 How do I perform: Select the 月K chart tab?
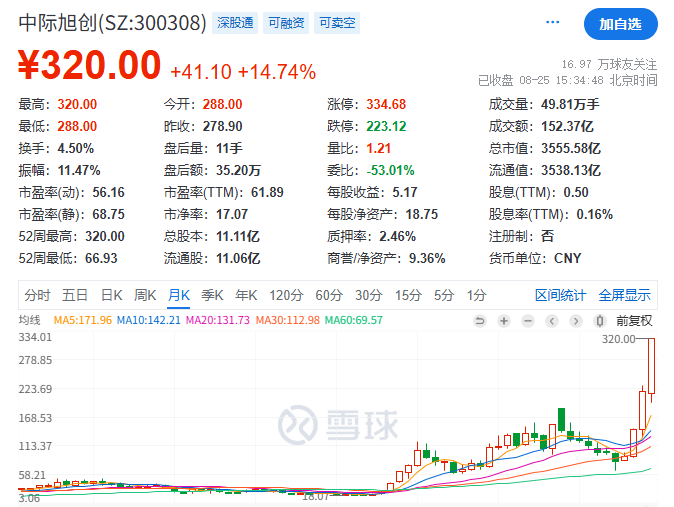[179, 295]
